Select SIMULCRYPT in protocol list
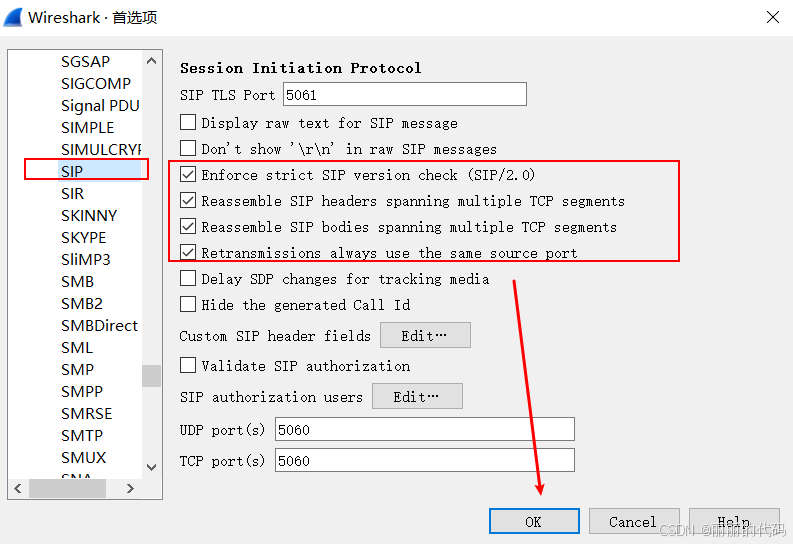793x544 pixels. click(x=101, y=150)
